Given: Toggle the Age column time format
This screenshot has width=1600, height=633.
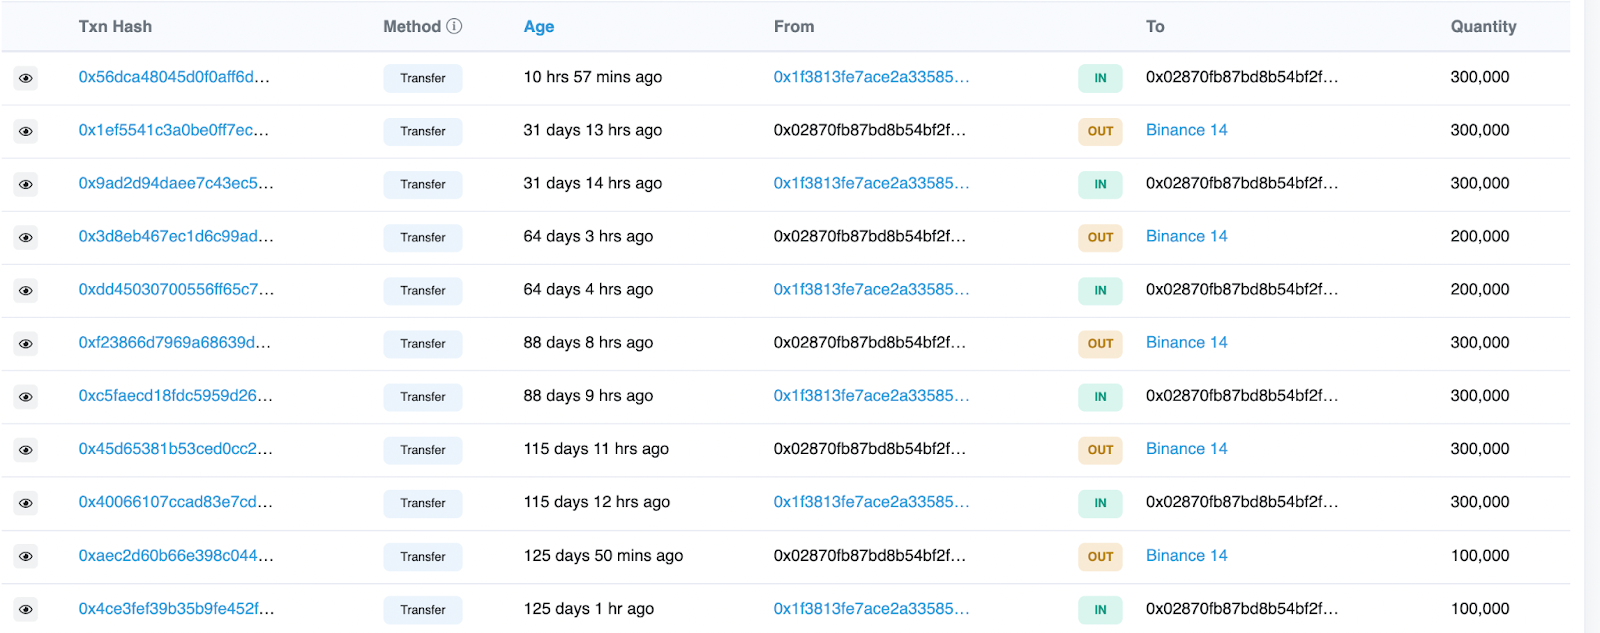Looking at the screenshot, I should (538, 27).
